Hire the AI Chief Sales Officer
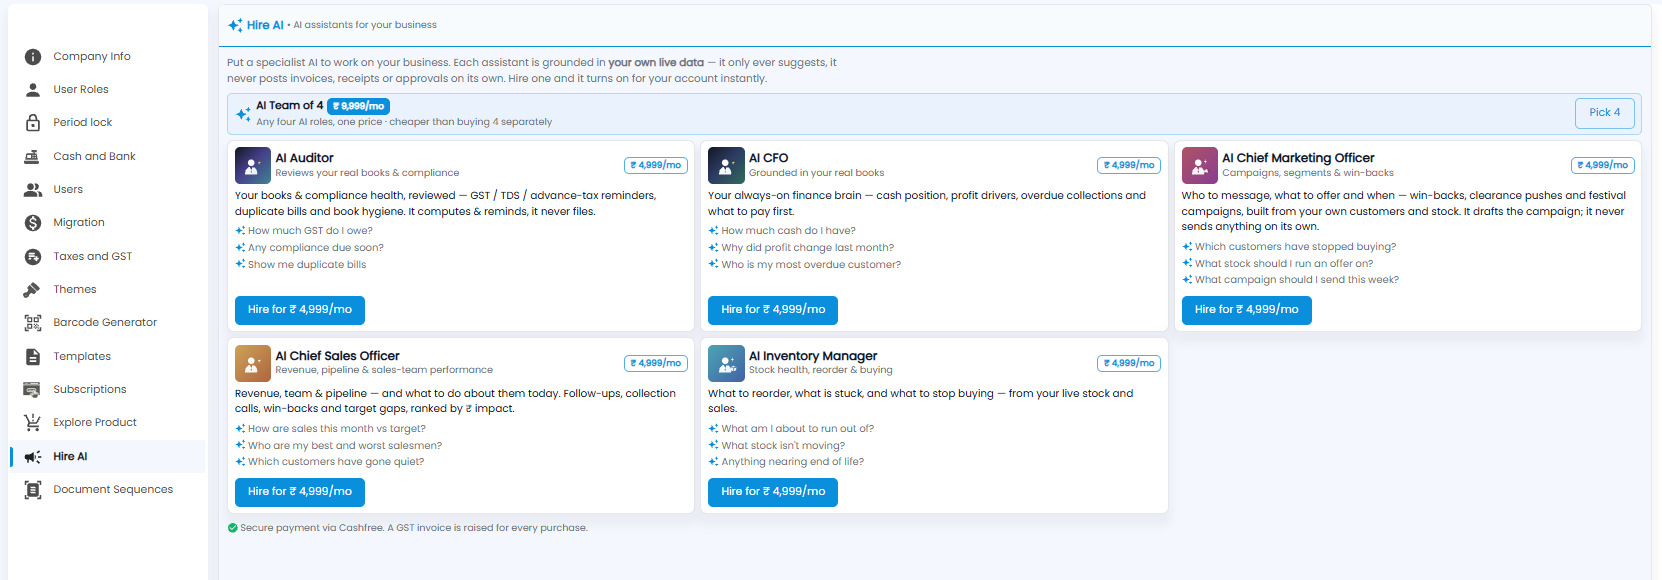The width and height of the screenshot is (1662, 580). (x=300, y=492)
